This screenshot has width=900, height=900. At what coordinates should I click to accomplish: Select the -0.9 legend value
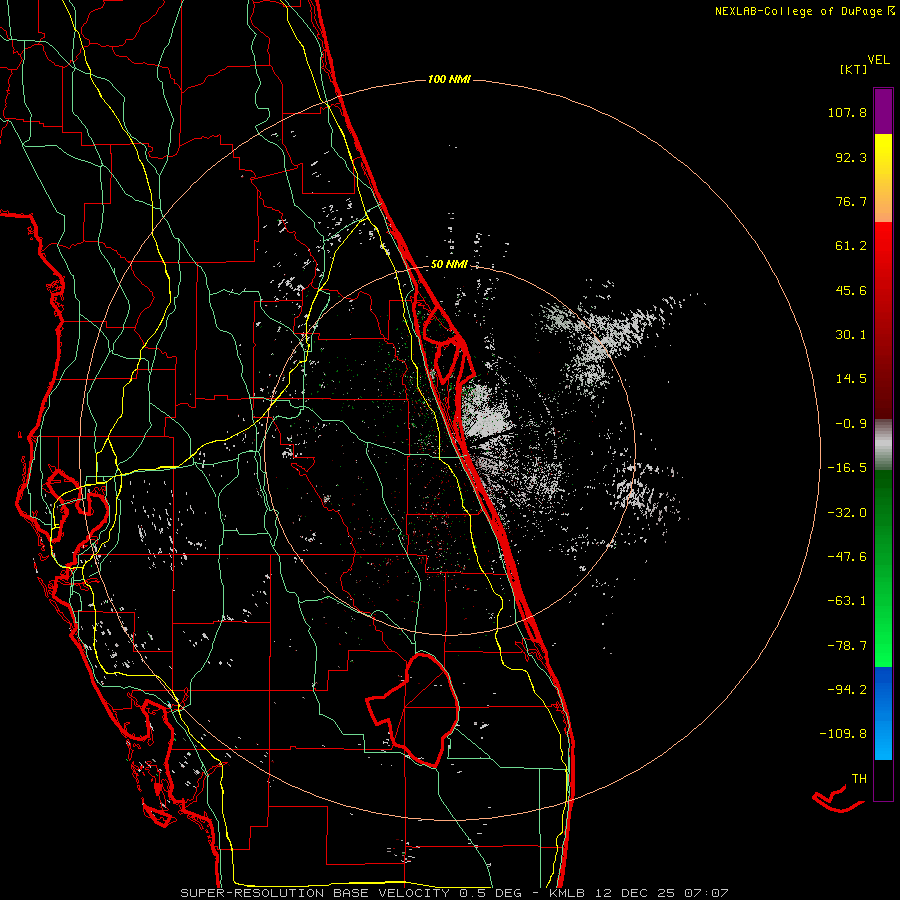851,424
